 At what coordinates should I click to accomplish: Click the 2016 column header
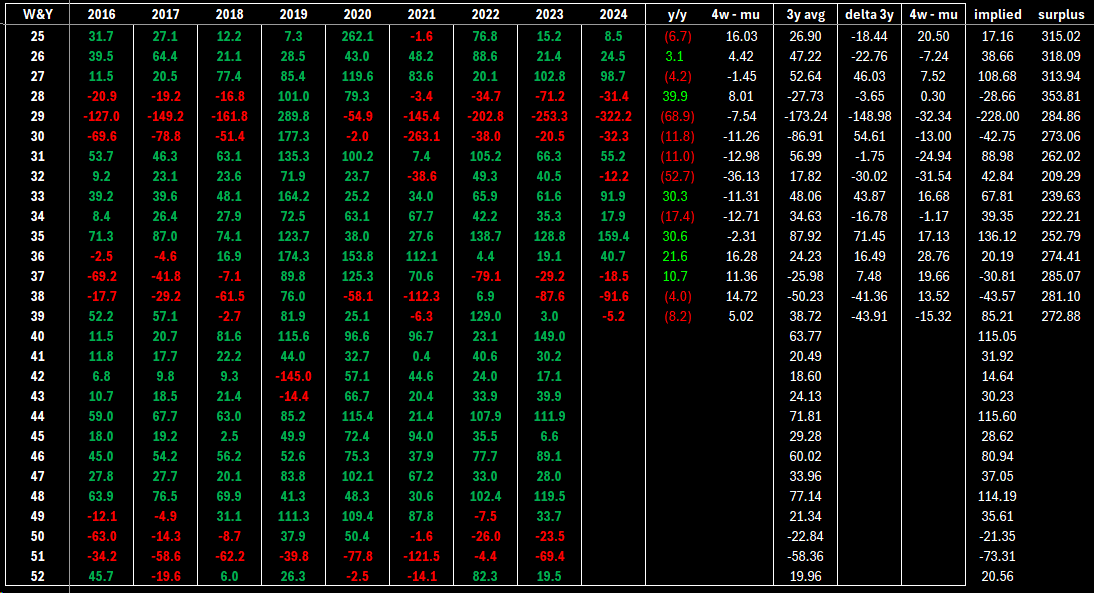point(101,15)
